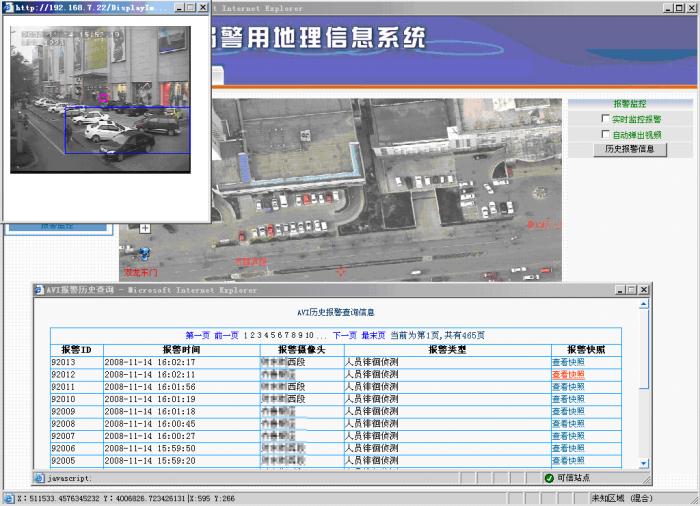Go to 下一页 in alarm query
Screen dimensions: 700x506
tap(345, 335)
